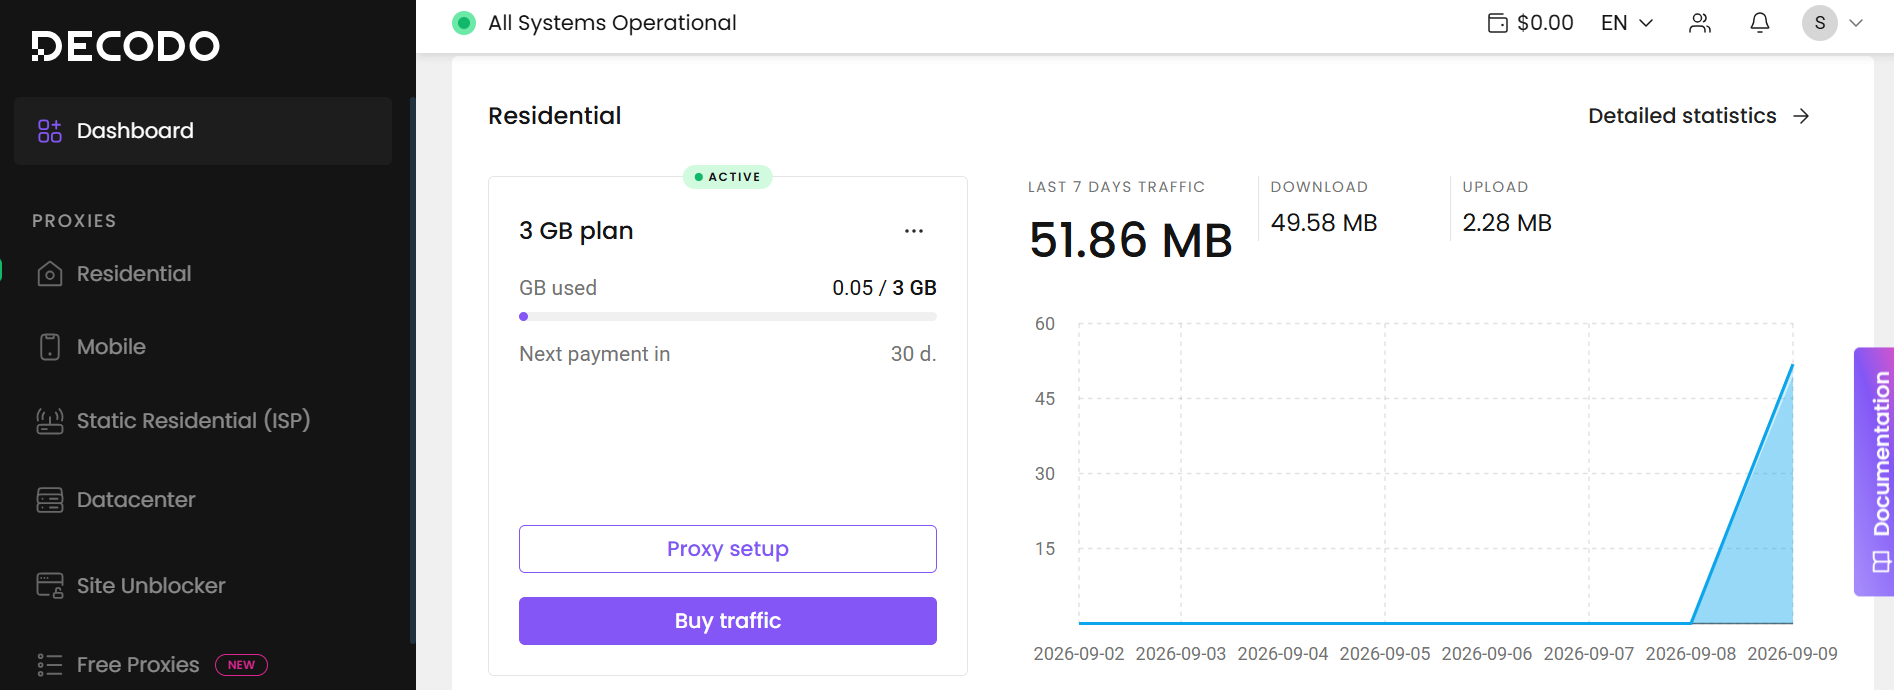
Task: Open the wallet balance icon
Action: [1498, 23]
